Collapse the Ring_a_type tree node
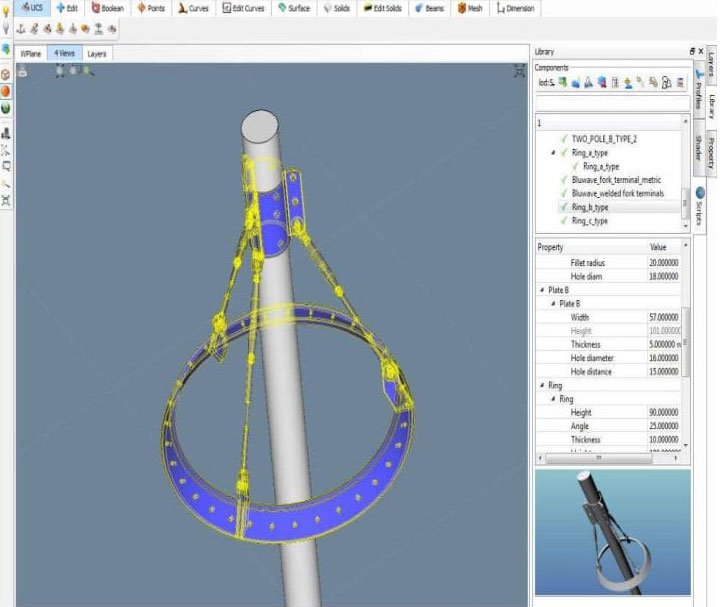The height and width of the screenshot is (607, 726). click(x=552, y=153)
